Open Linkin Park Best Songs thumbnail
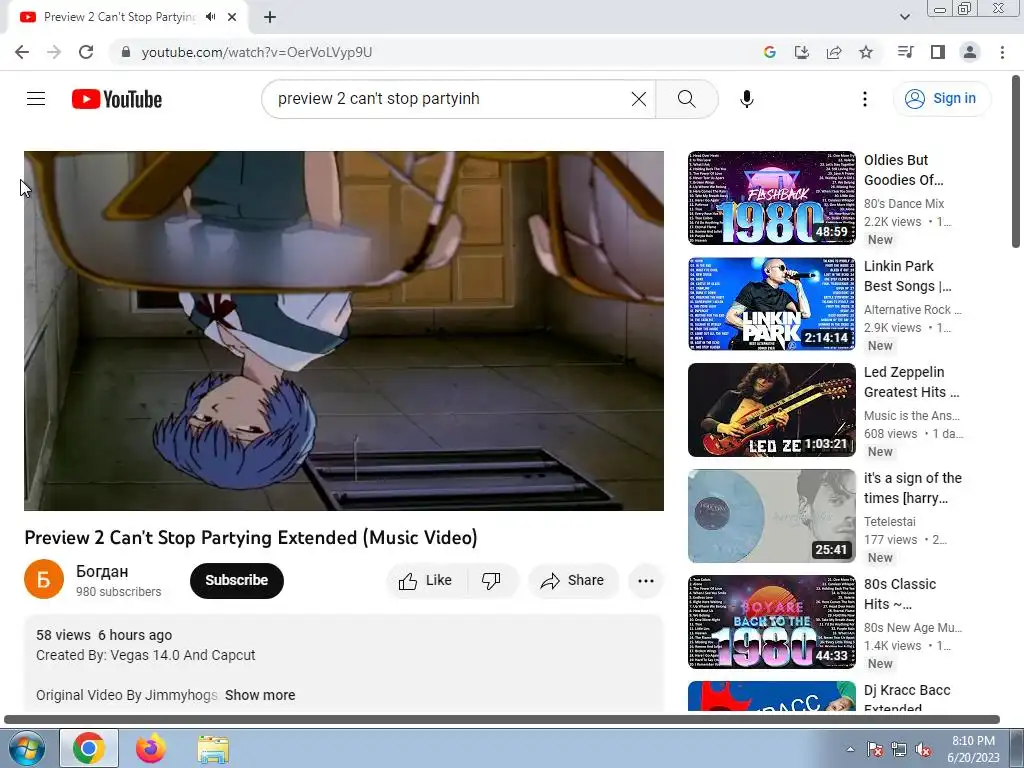This screenshot has width=1024, height=768. [772, 304]
